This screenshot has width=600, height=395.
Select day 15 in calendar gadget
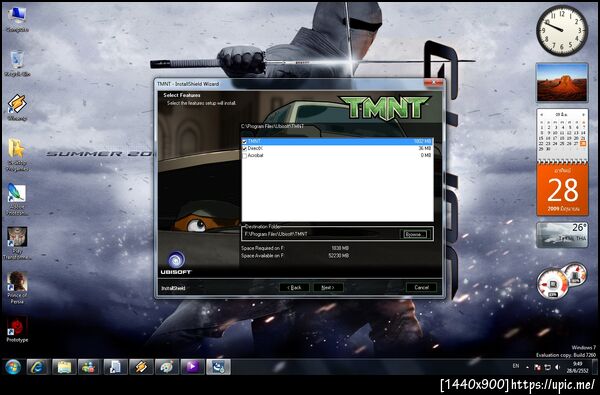pos(541,138)
